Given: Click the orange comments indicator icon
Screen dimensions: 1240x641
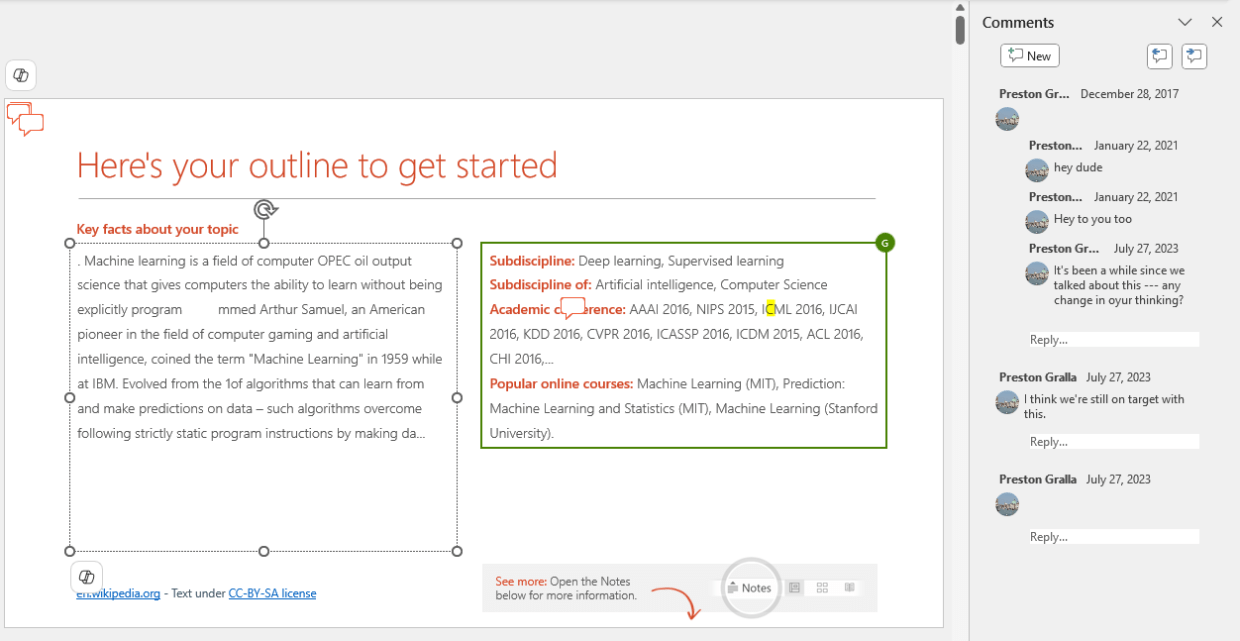Looking at the screenshot, I should click(x=24, y=120).
